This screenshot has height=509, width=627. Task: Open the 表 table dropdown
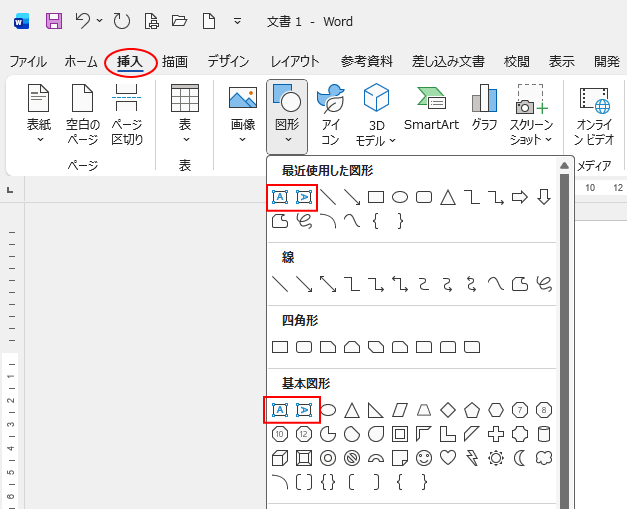(185, 114)
